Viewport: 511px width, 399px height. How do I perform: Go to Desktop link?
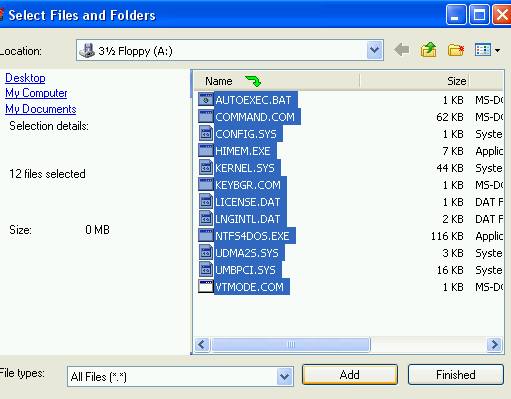(x=25, y=78)
